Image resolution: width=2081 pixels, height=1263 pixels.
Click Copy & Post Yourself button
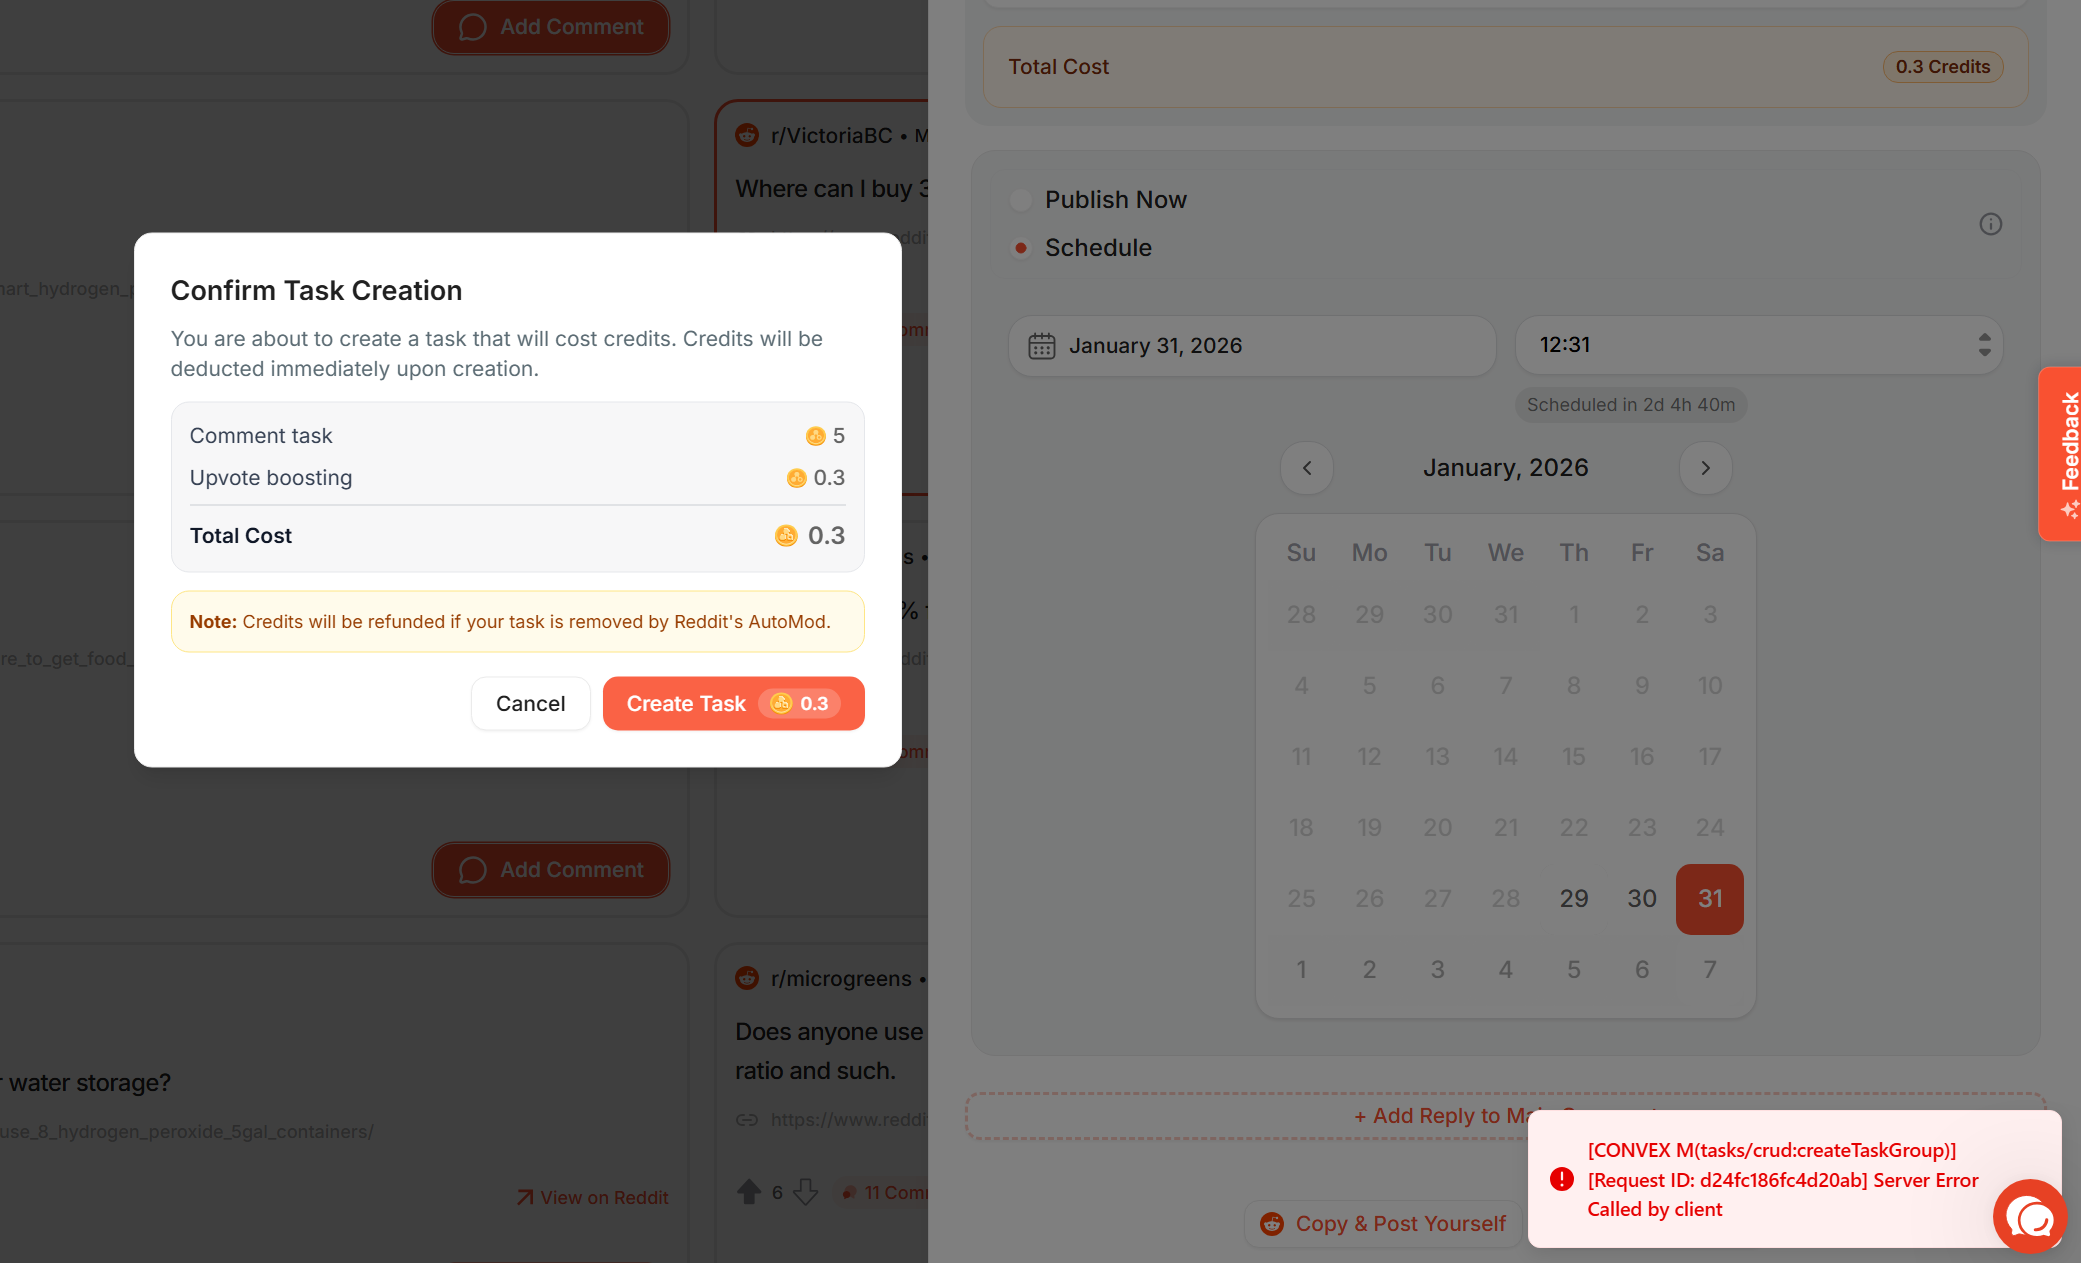1383,1224
